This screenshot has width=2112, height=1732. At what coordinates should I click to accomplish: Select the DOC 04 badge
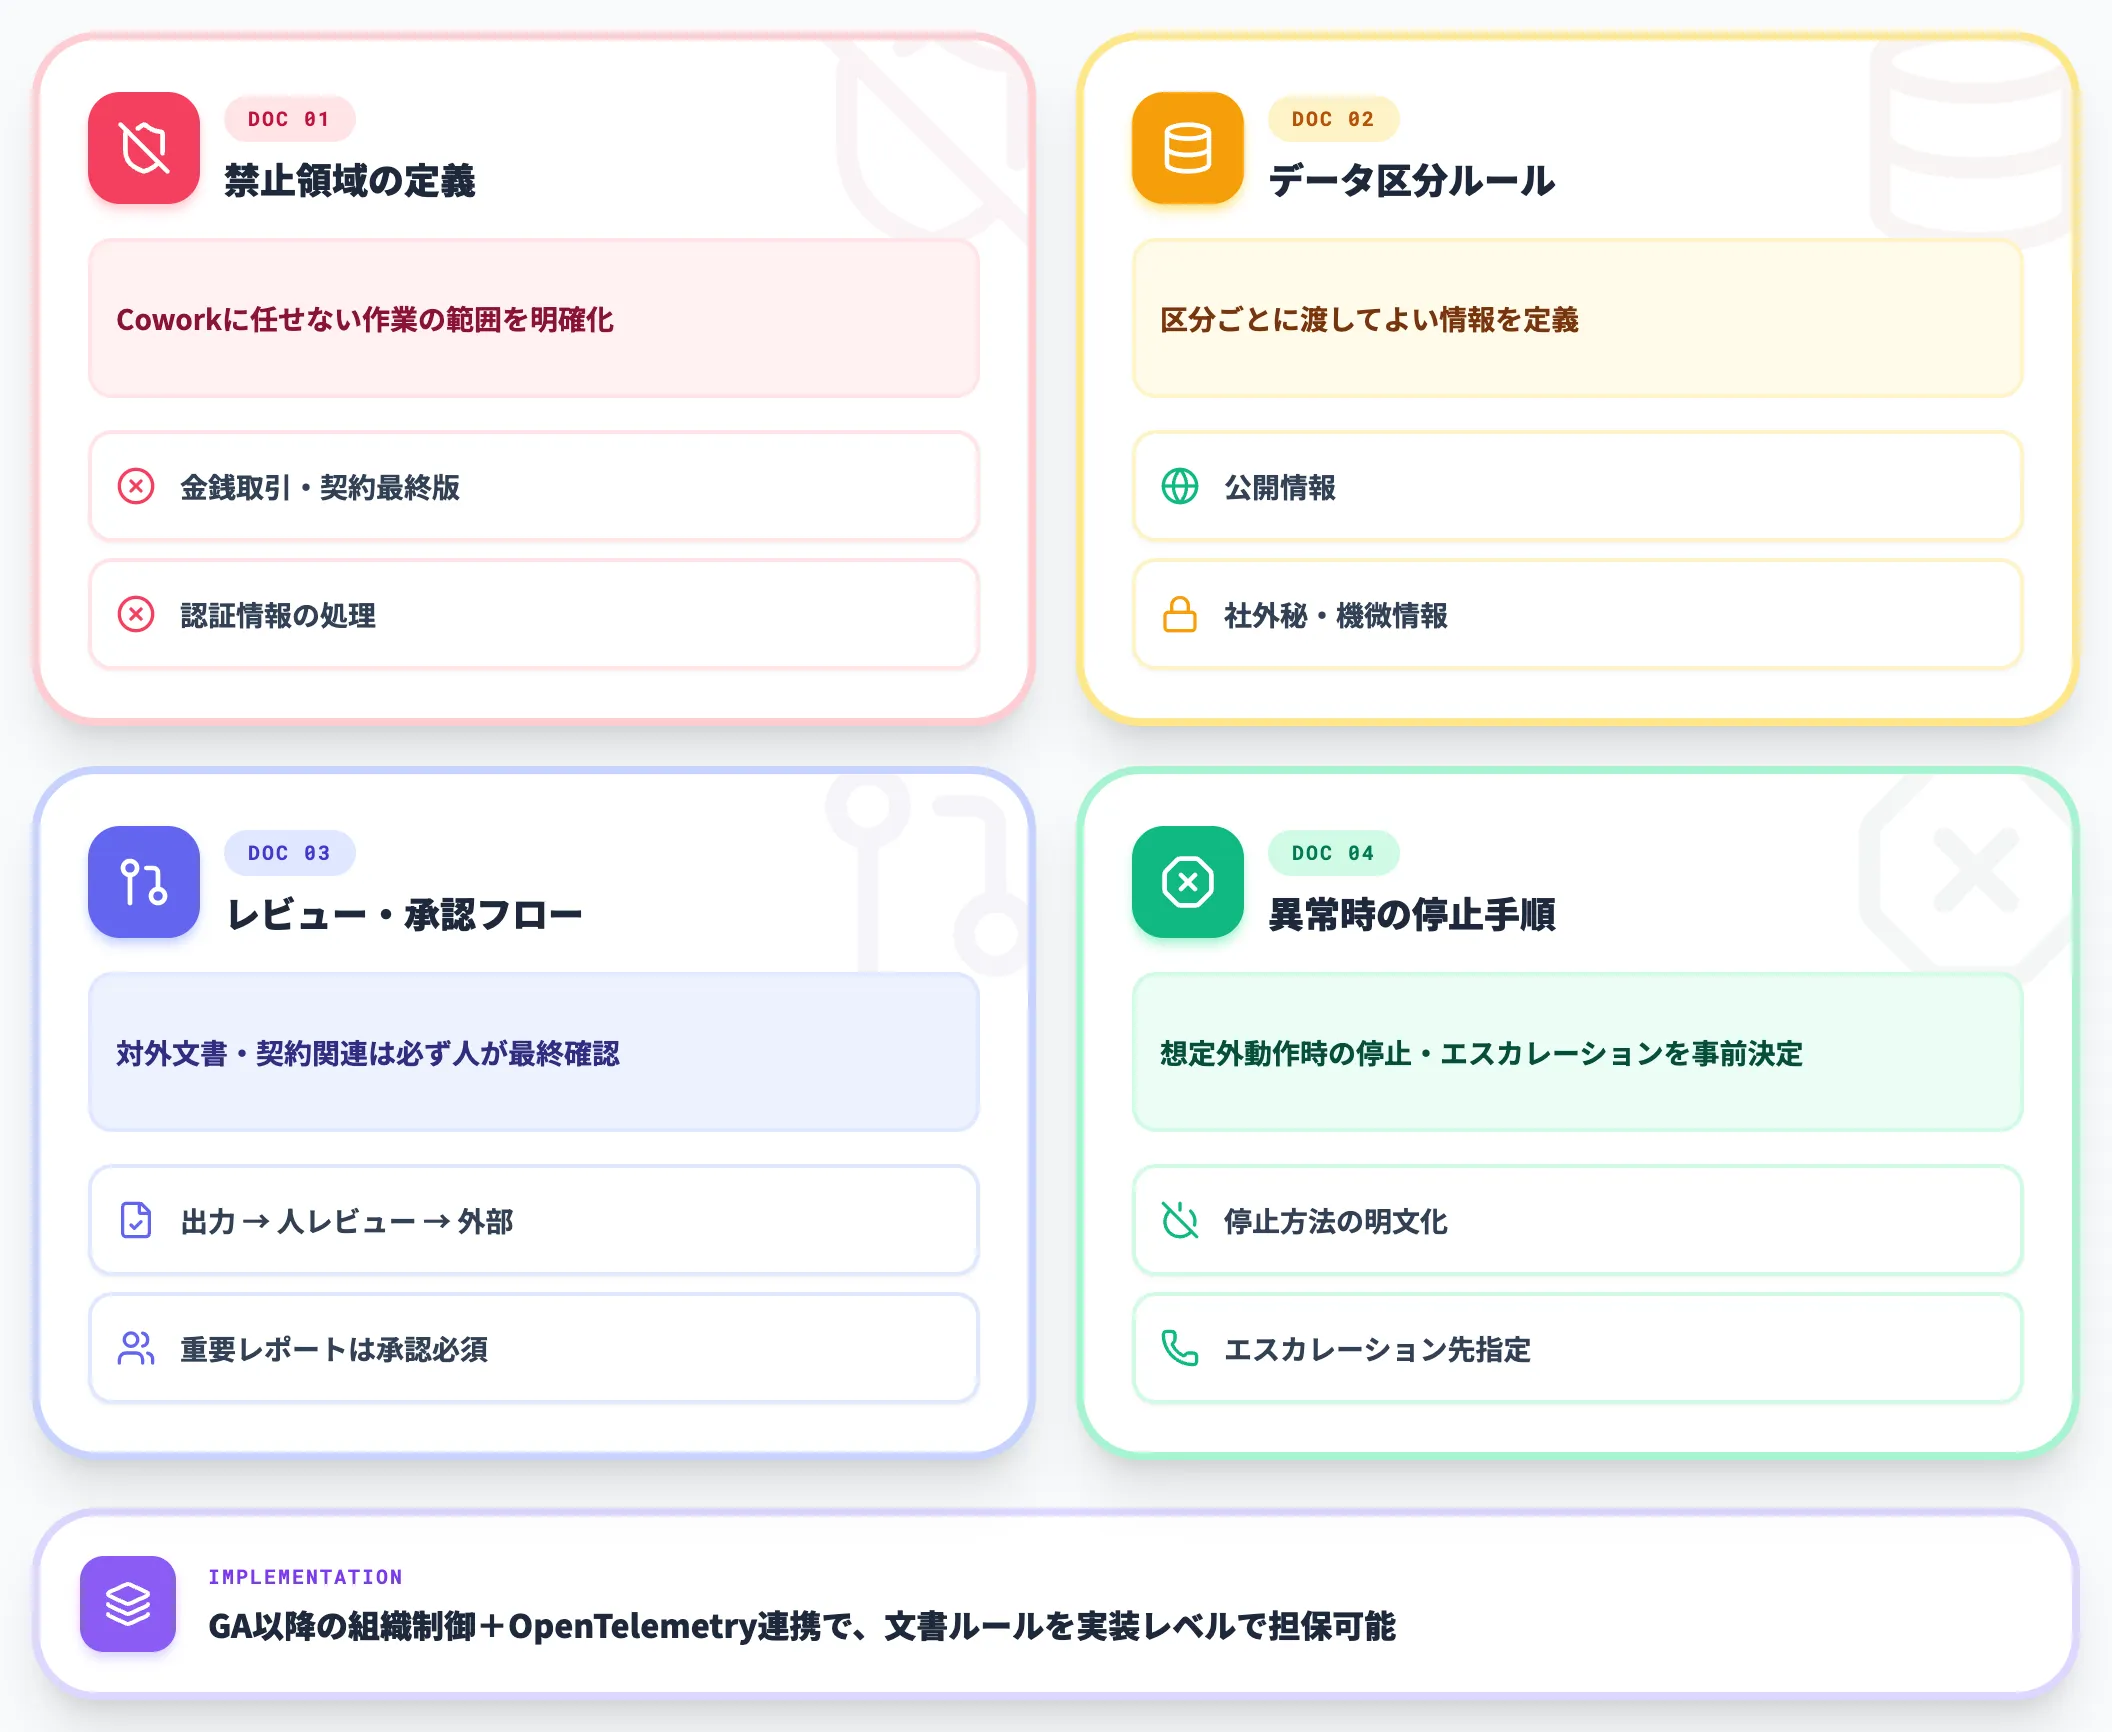click(1333, 853)
